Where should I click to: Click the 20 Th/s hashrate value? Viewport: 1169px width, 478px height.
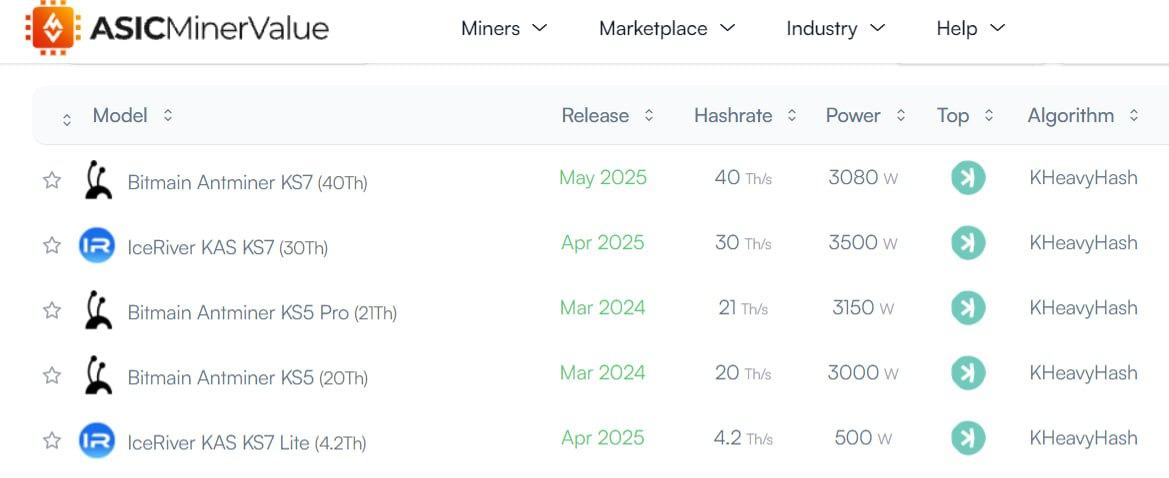click(743, 372)
